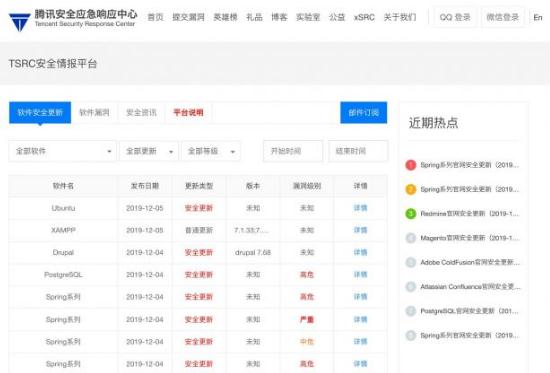This screenshot has height=373, width=550.
Task: Open the 全部更新 update type dropdown
Action: pyautogui.click(x=149, y=151)
